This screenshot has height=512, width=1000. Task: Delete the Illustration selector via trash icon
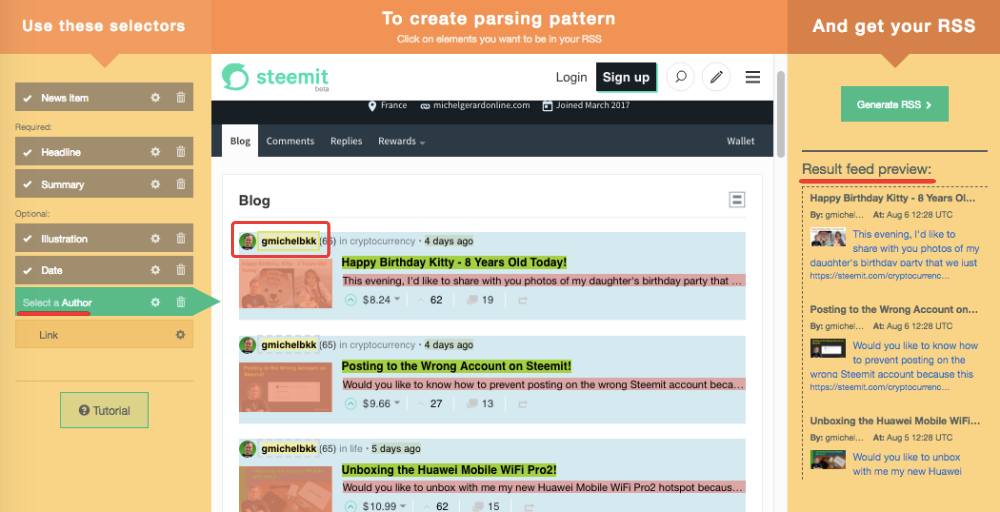(x=180, y=238)
